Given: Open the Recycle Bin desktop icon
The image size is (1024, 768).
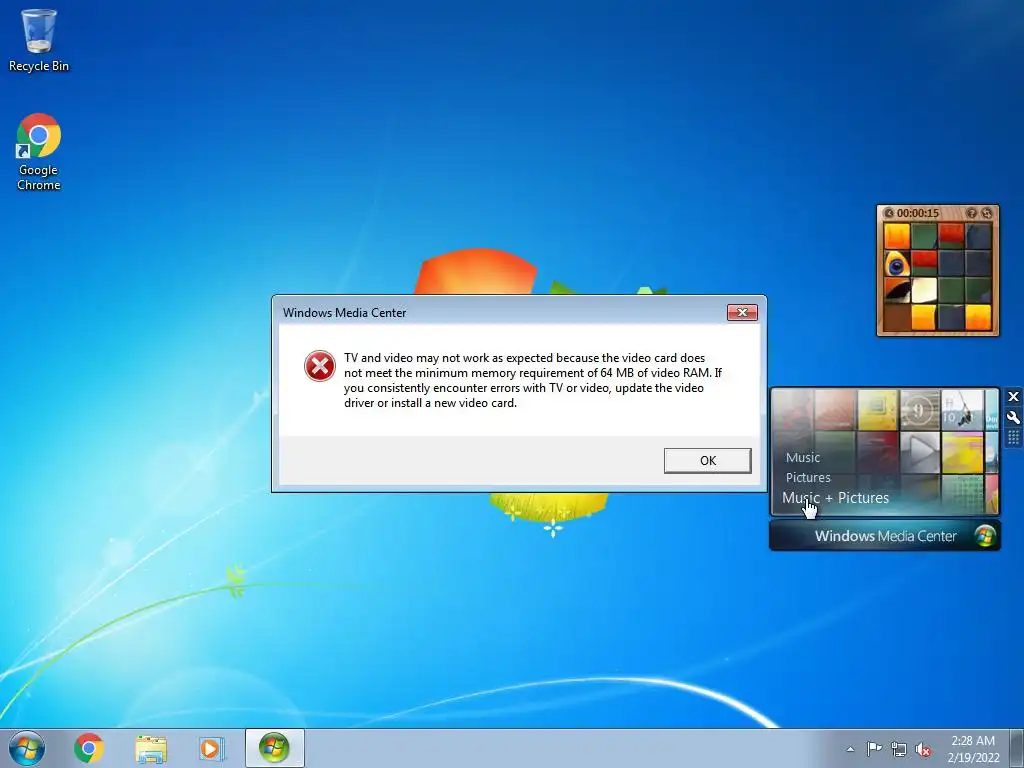Looking at the screenshot, I should 39,40.
